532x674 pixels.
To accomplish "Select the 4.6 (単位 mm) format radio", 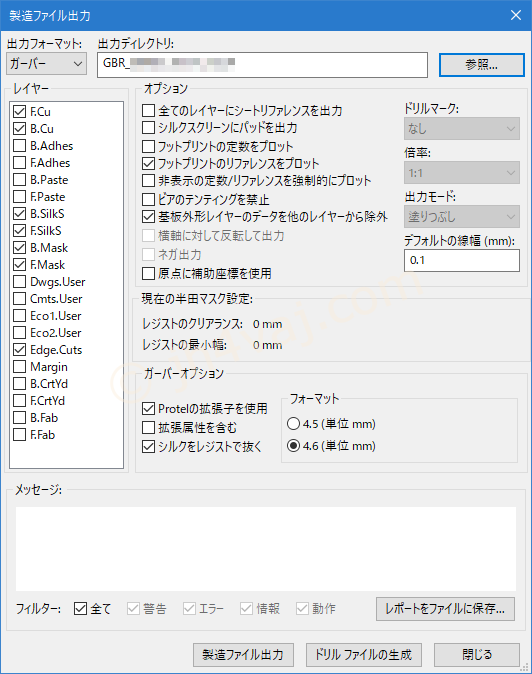I will 293,446.
